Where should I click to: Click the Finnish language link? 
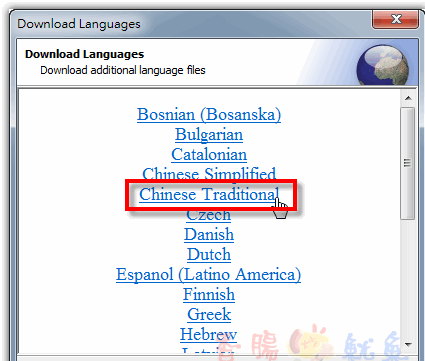click(x=209, y=294)
